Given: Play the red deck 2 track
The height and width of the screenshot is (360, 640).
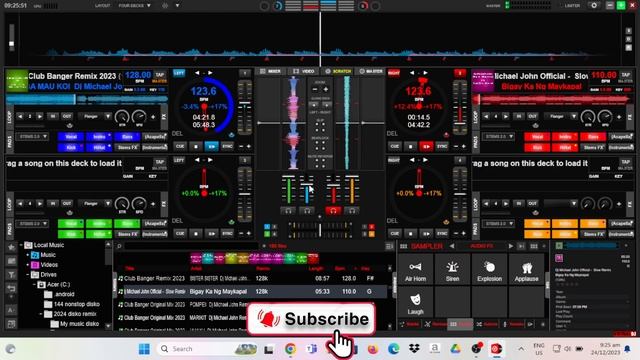Looking at the screenshot, I should (x=426, y=146).
